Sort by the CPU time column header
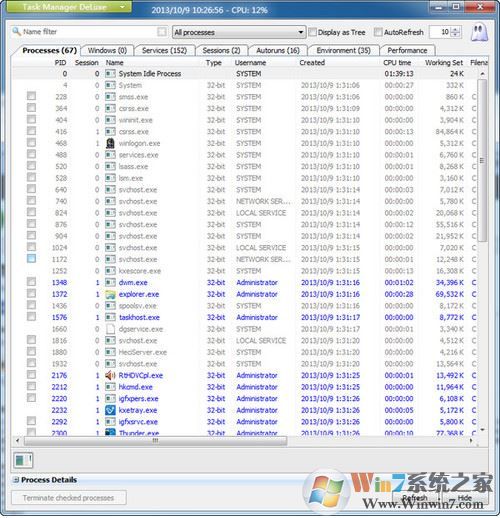The image size is (500, 518). pyautogui.click(x=397, y=63)
